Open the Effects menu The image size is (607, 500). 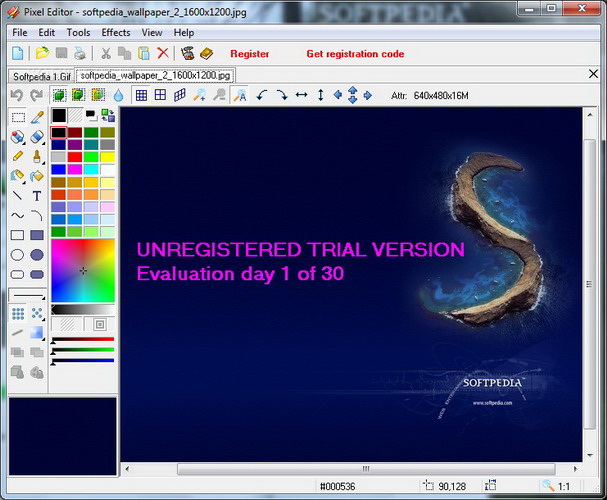[116, 33]
